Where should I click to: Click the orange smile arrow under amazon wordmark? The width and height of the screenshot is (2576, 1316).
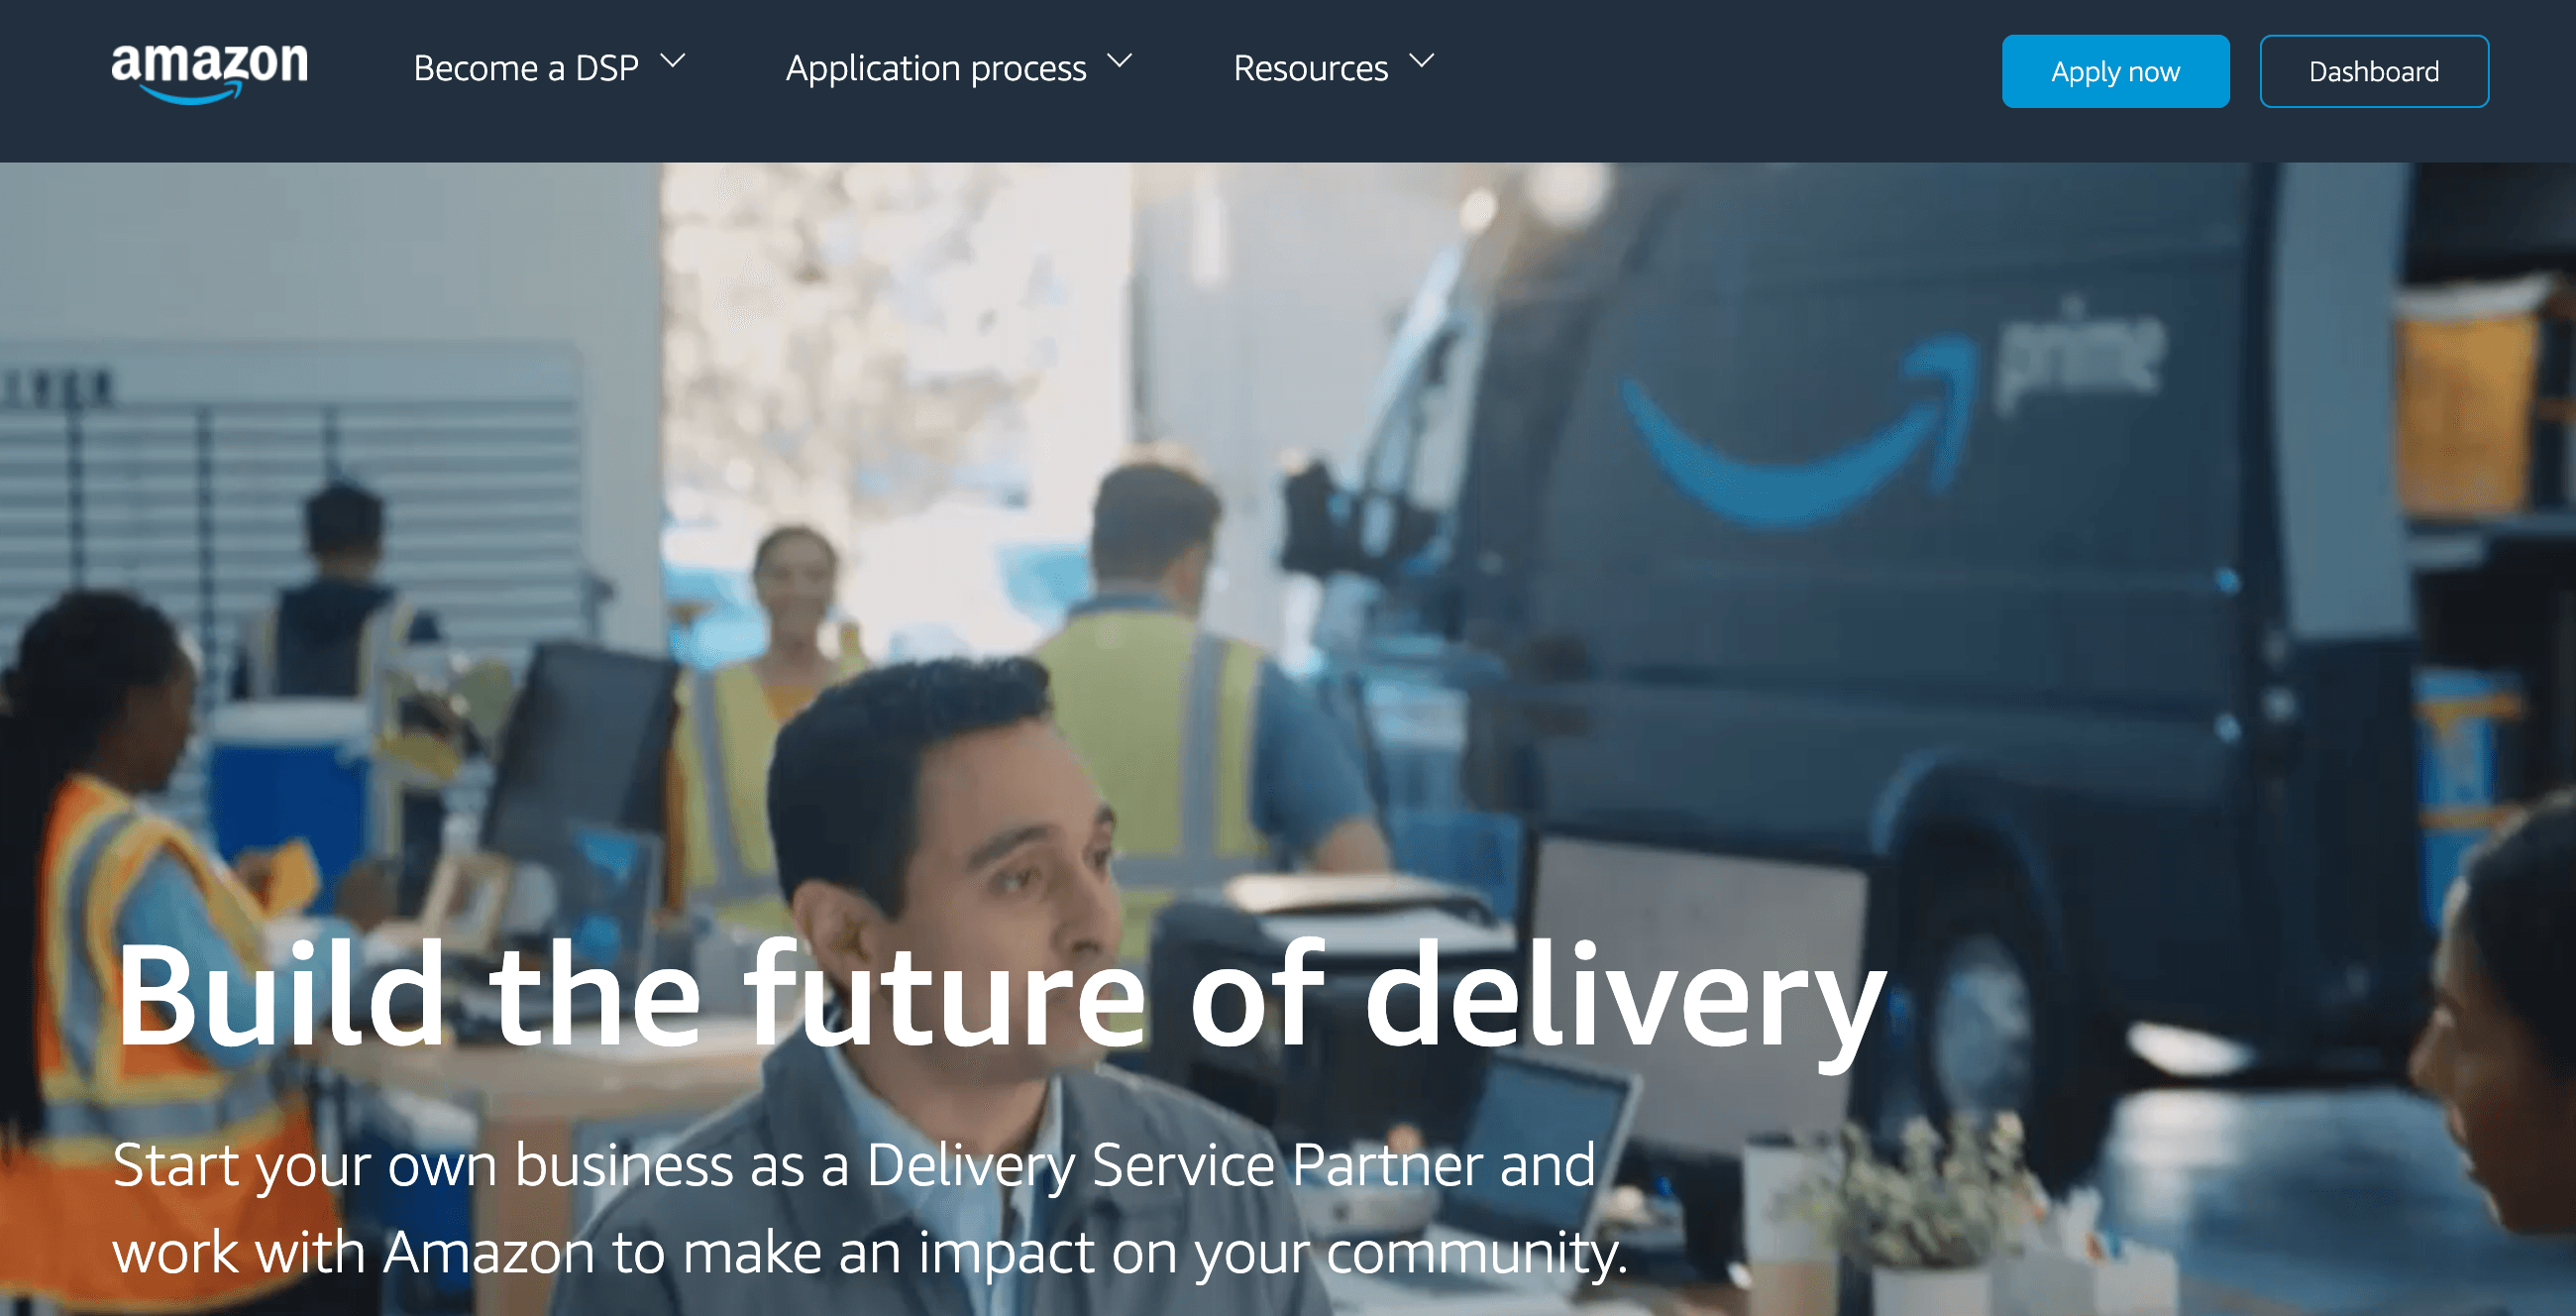point(190,94)
